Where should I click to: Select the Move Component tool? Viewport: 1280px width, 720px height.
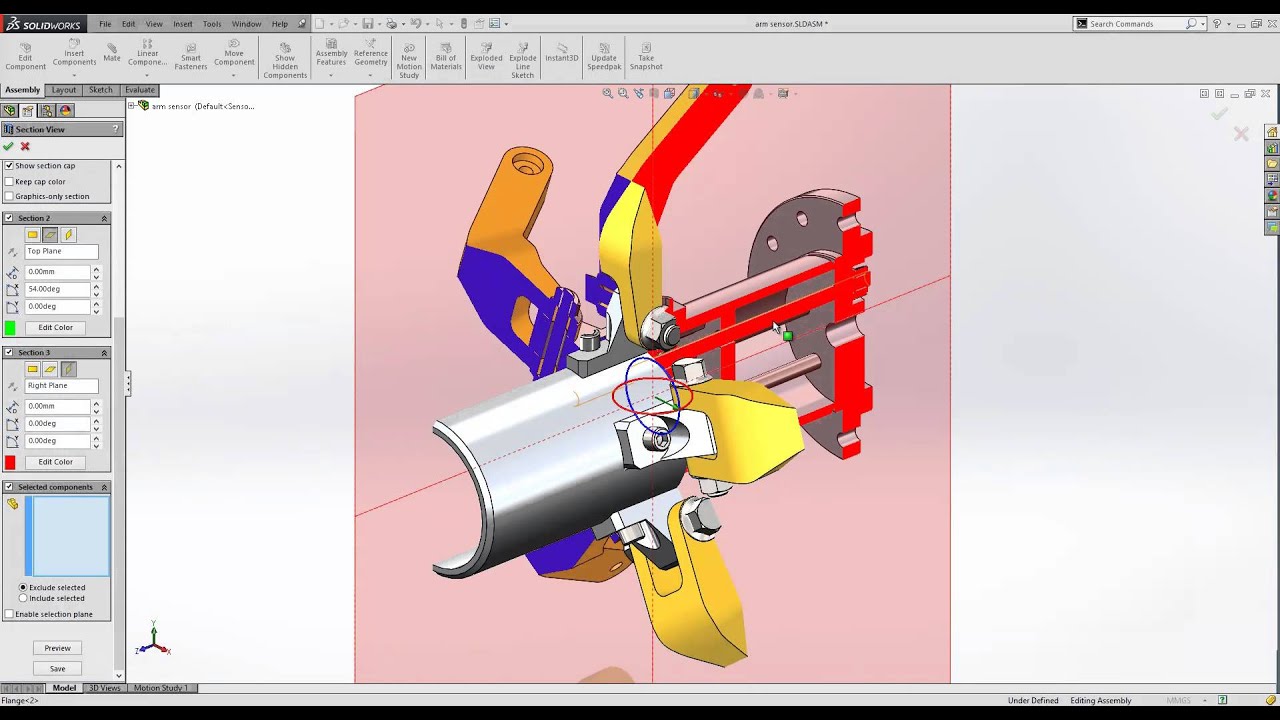(234, 54)
